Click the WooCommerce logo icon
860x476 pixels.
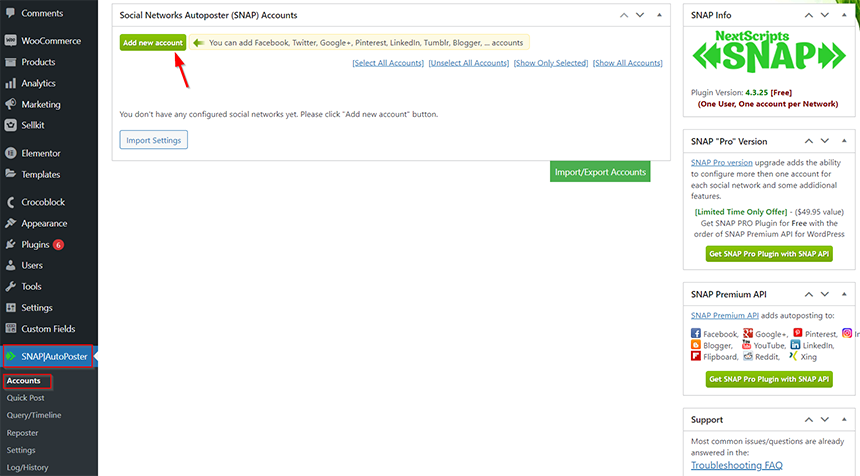10,41
